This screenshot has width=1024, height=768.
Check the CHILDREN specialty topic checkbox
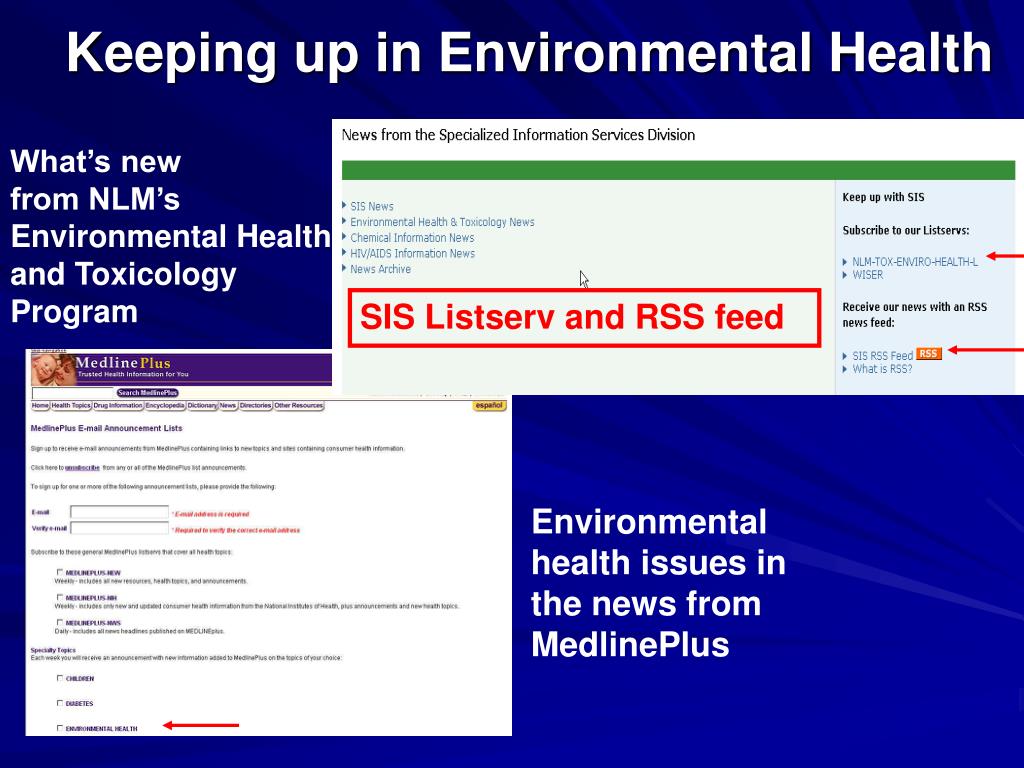[60, 678]
